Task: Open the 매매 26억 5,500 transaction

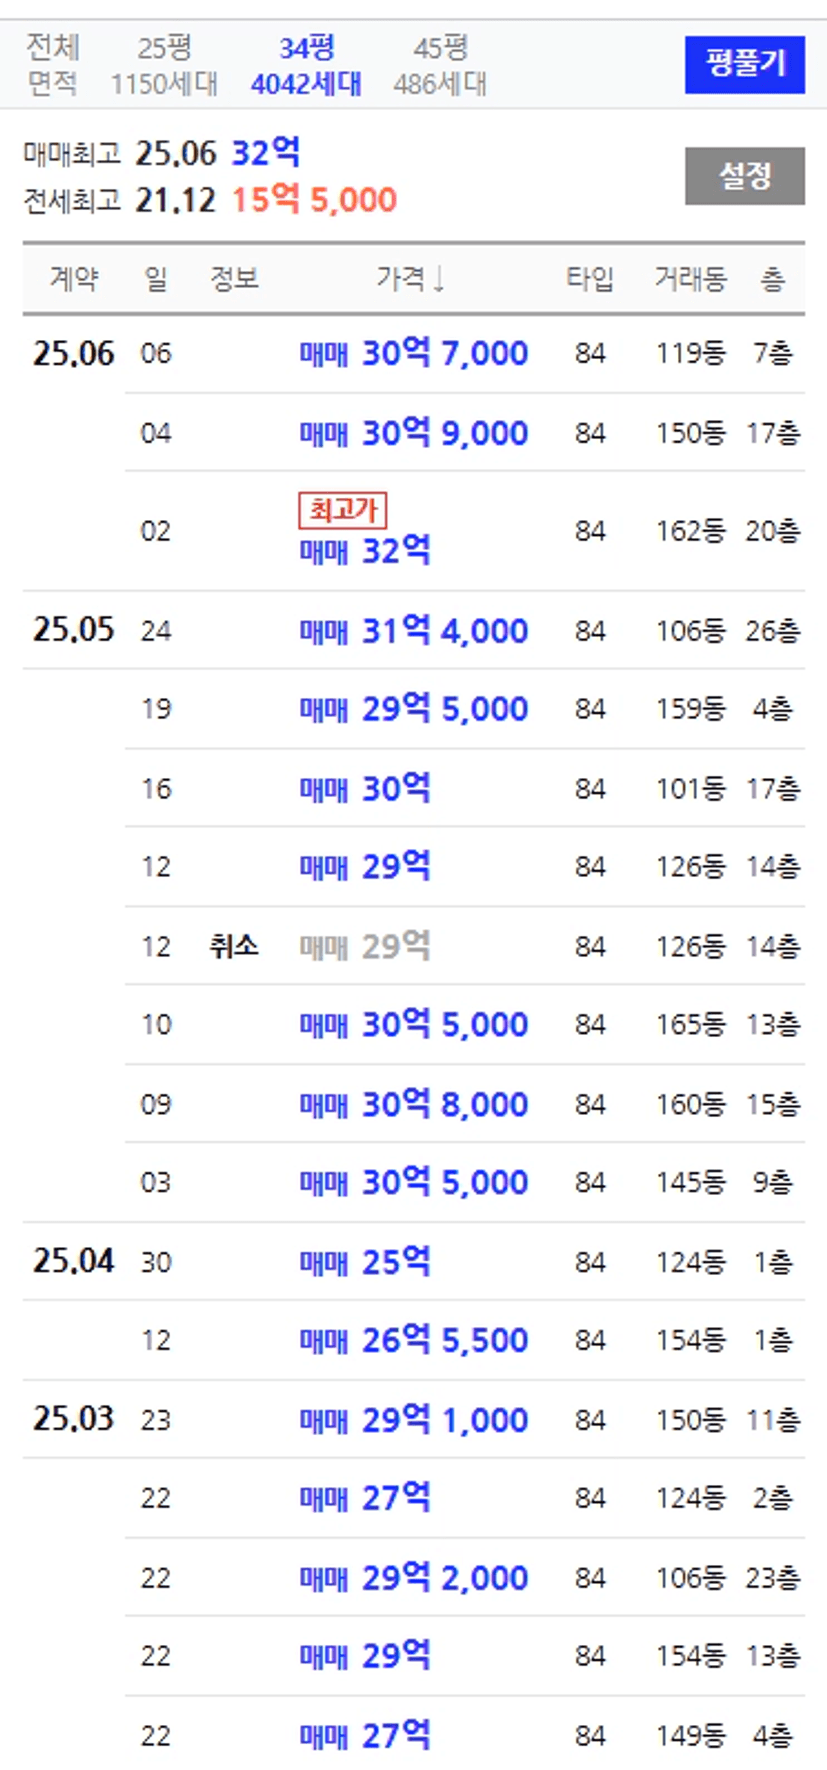Action: tap(464, 1340)
